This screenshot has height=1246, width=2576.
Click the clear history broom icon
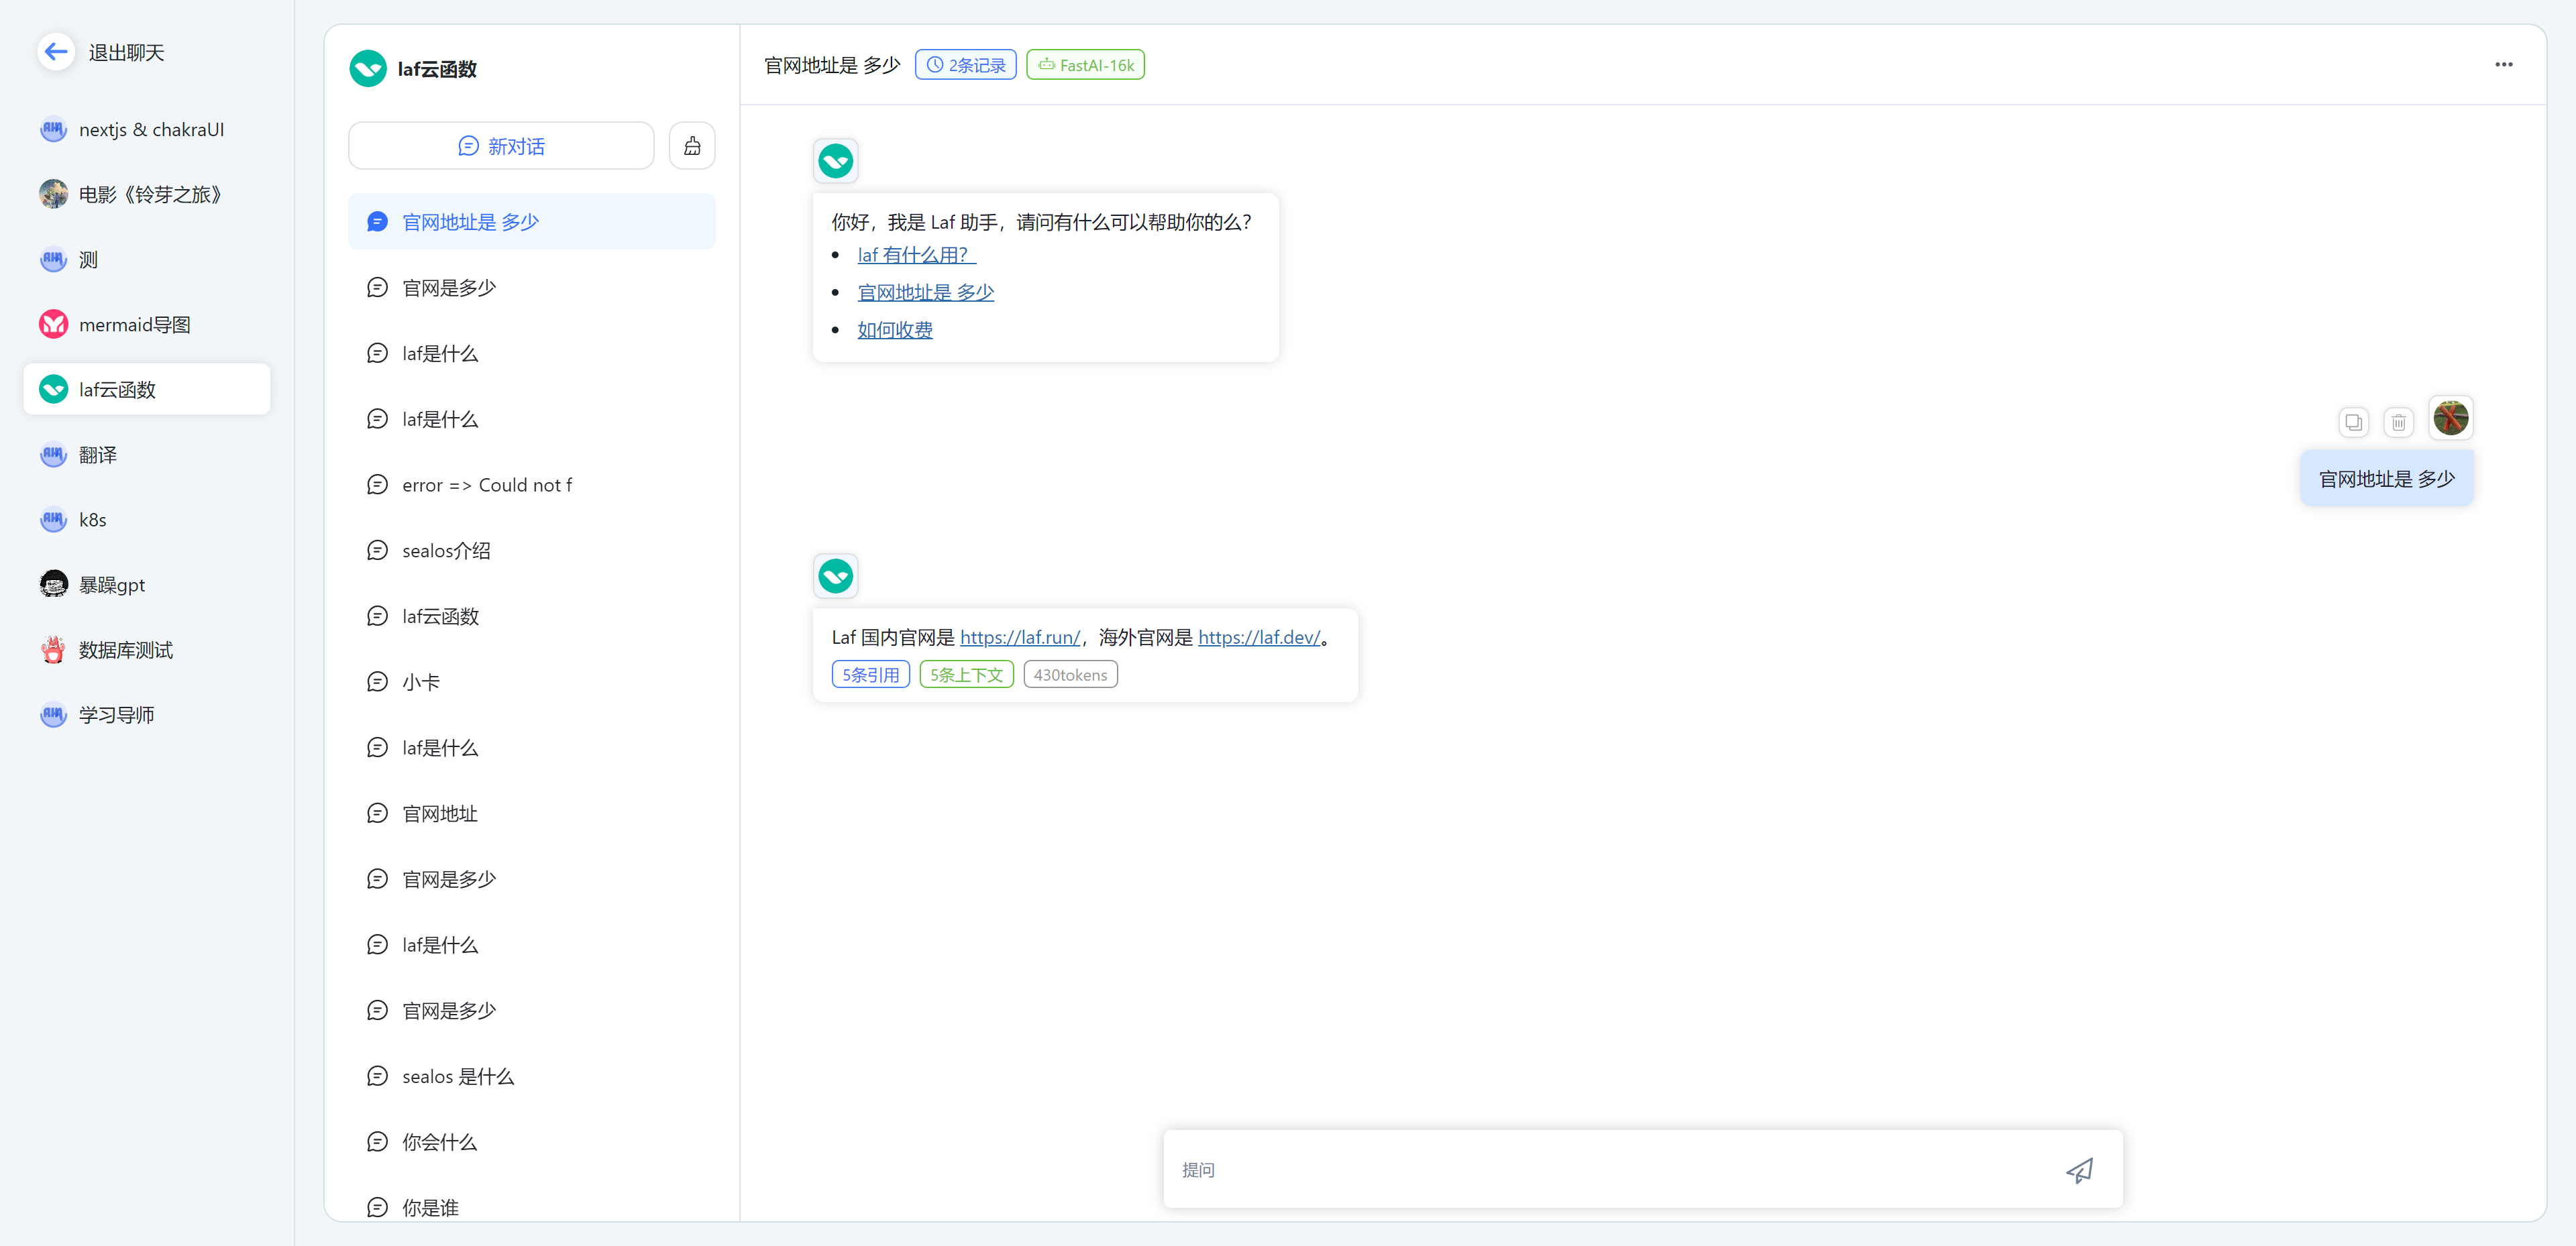click(691, 145)
